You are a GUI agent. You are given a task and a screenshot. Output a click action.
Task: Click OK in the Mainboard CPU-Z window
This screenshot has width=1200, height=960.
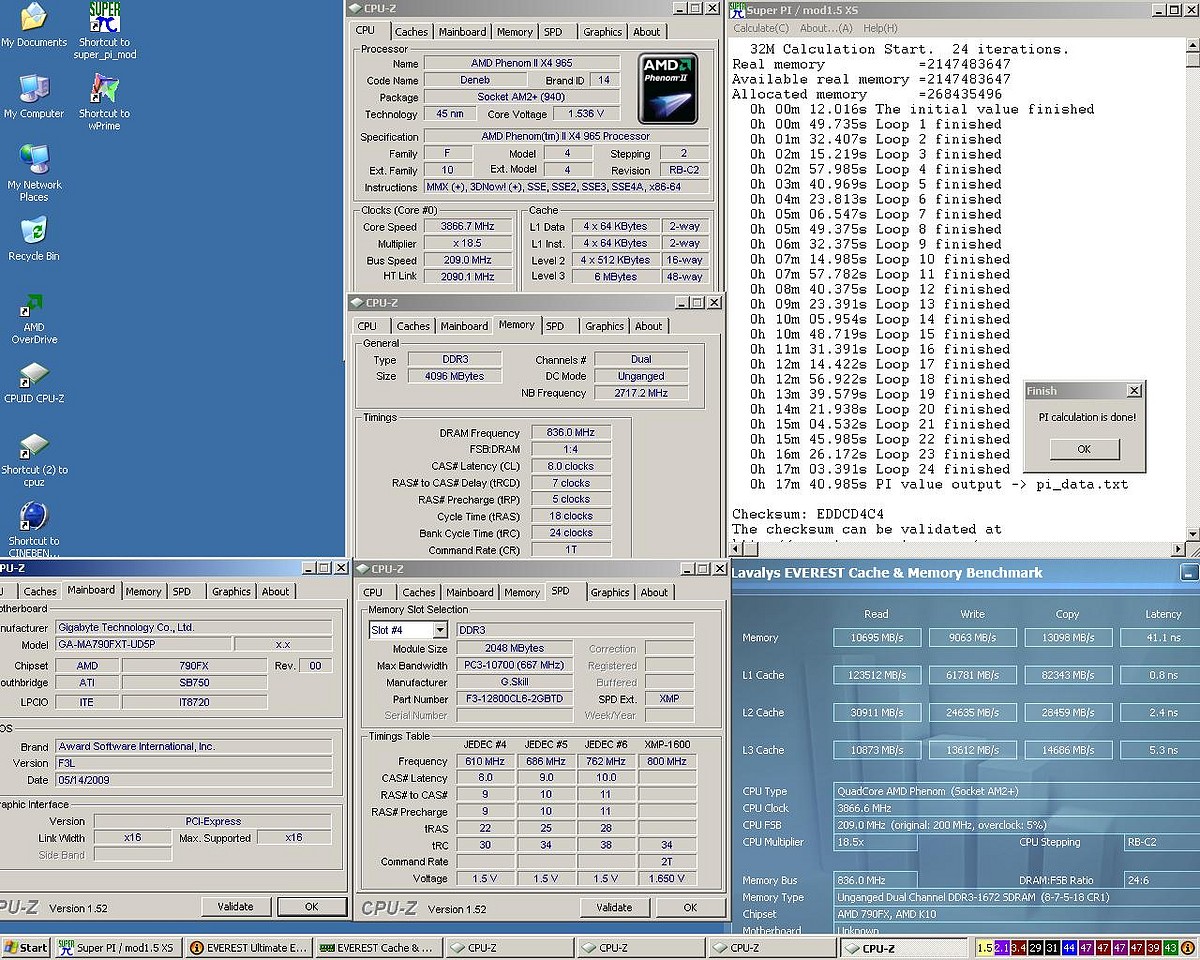(311, 906)
